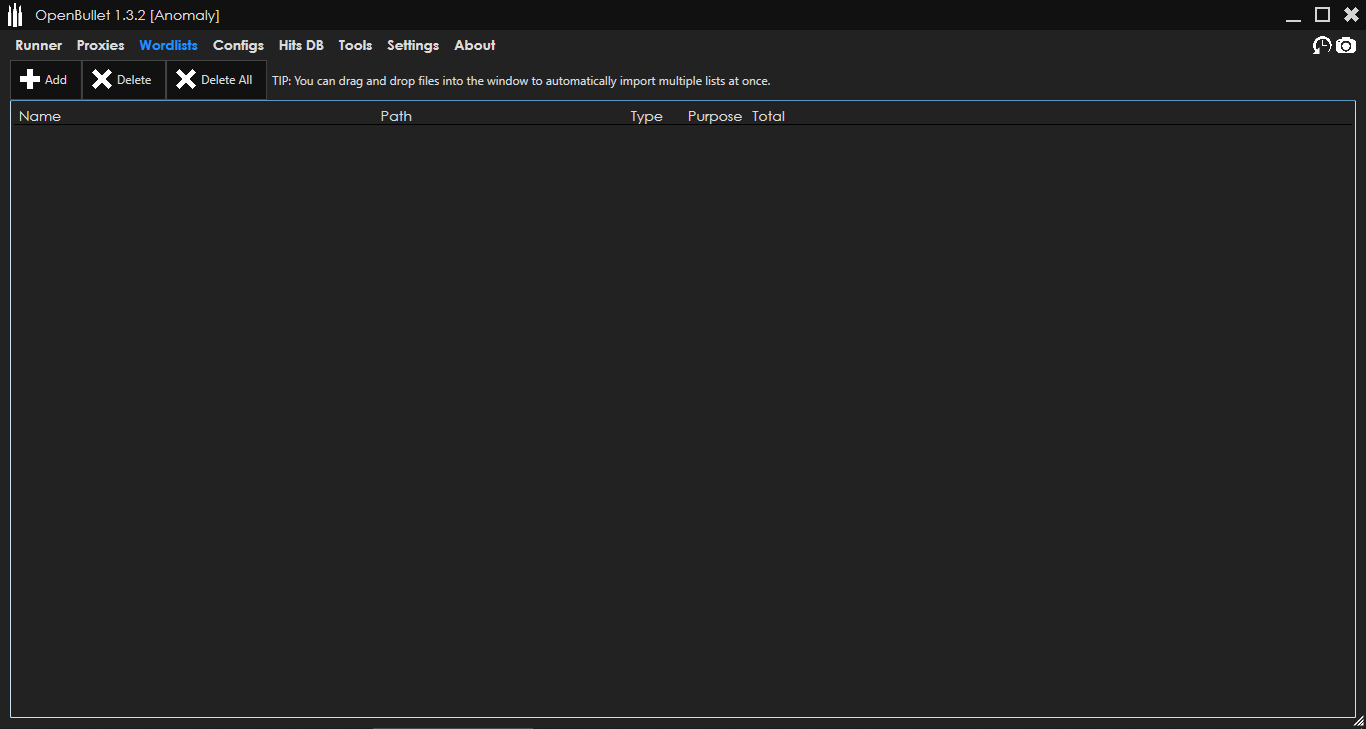The width and height of the screenshot is (1366, 729).
Task: Open the Runner tab
Action: click(38, 45)
